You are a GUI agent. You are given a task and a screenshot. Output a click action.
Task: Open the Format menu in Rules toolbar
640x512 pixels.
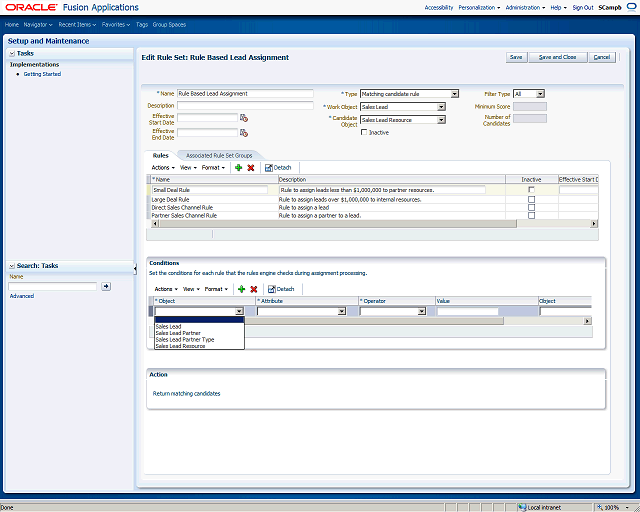click(213, 167)
